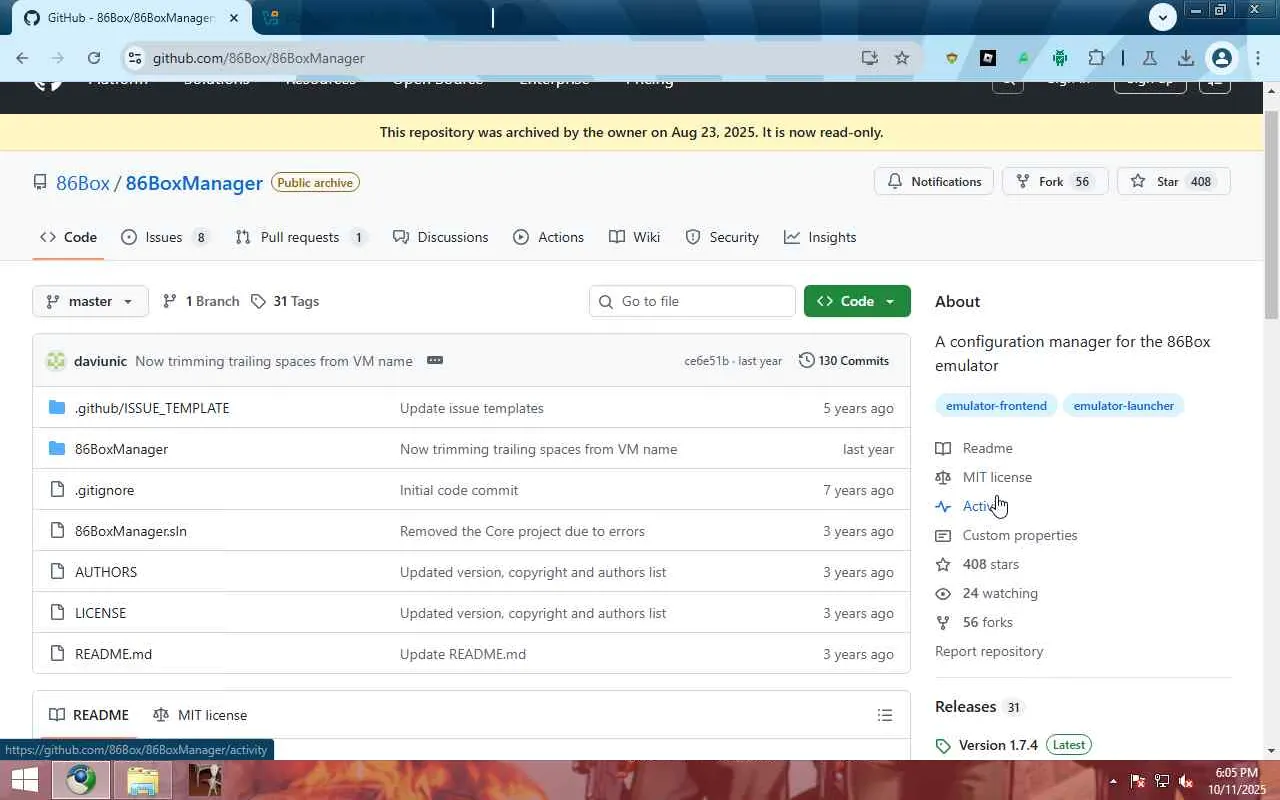Click the Fork 56 button
The image size is (1280, 800).
(1055, 181)
